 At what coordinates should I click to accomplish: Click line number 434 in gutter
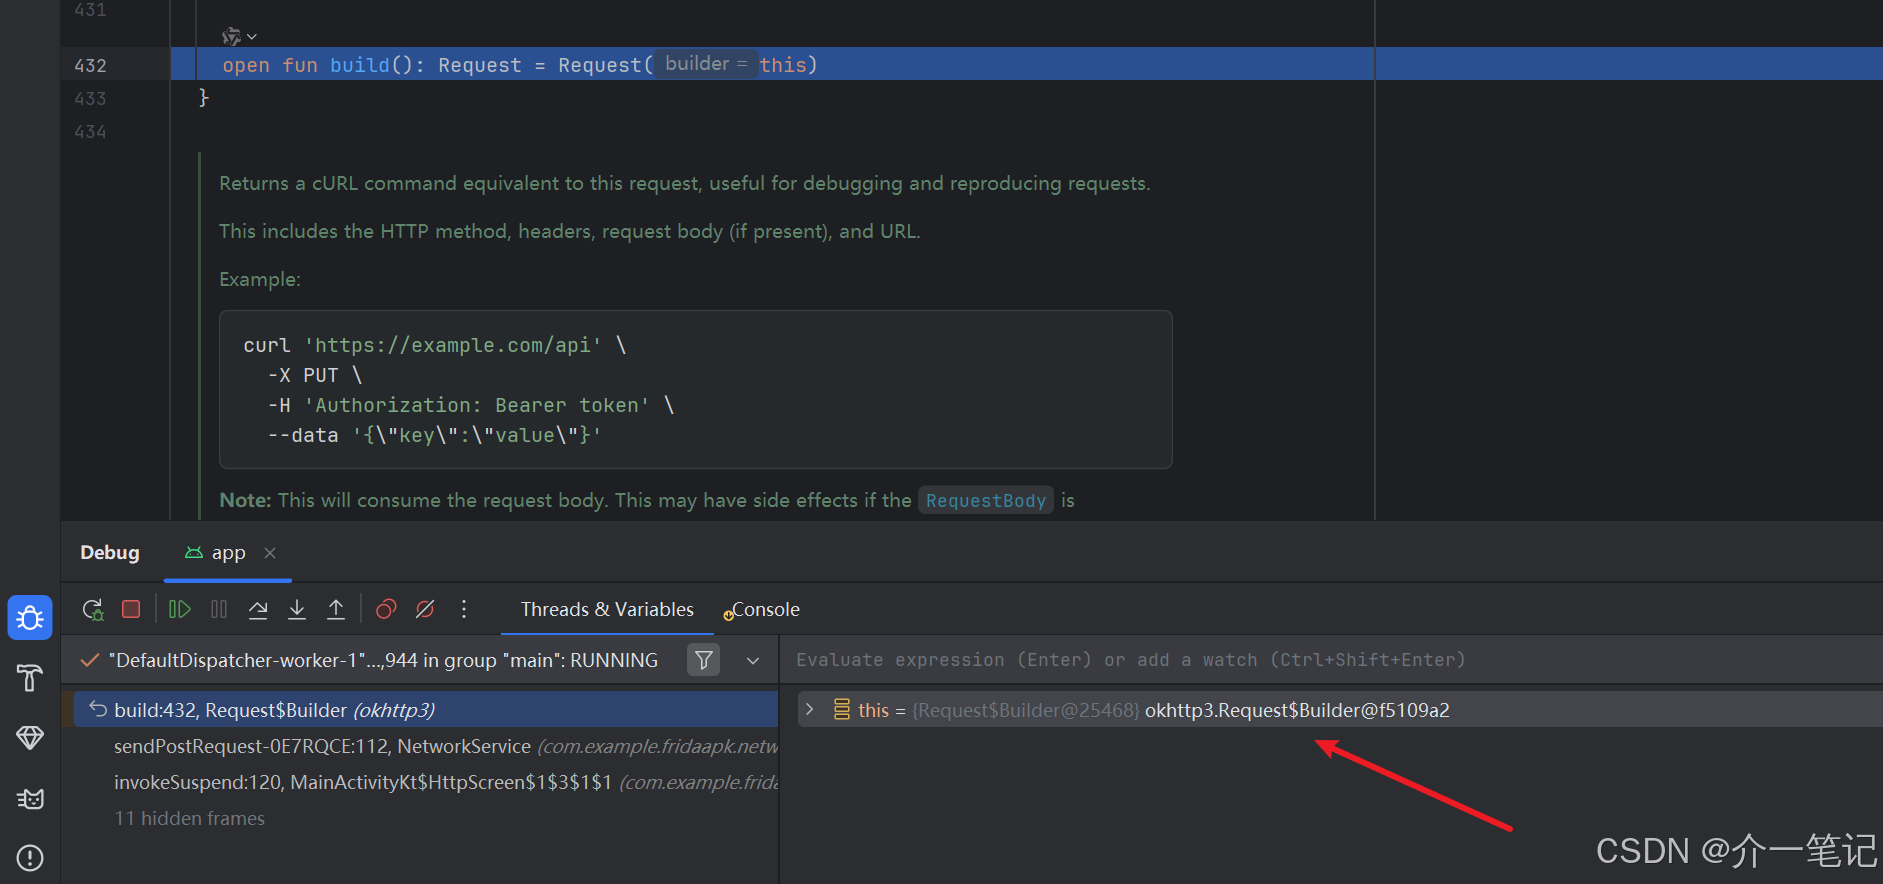click(90, 131)
